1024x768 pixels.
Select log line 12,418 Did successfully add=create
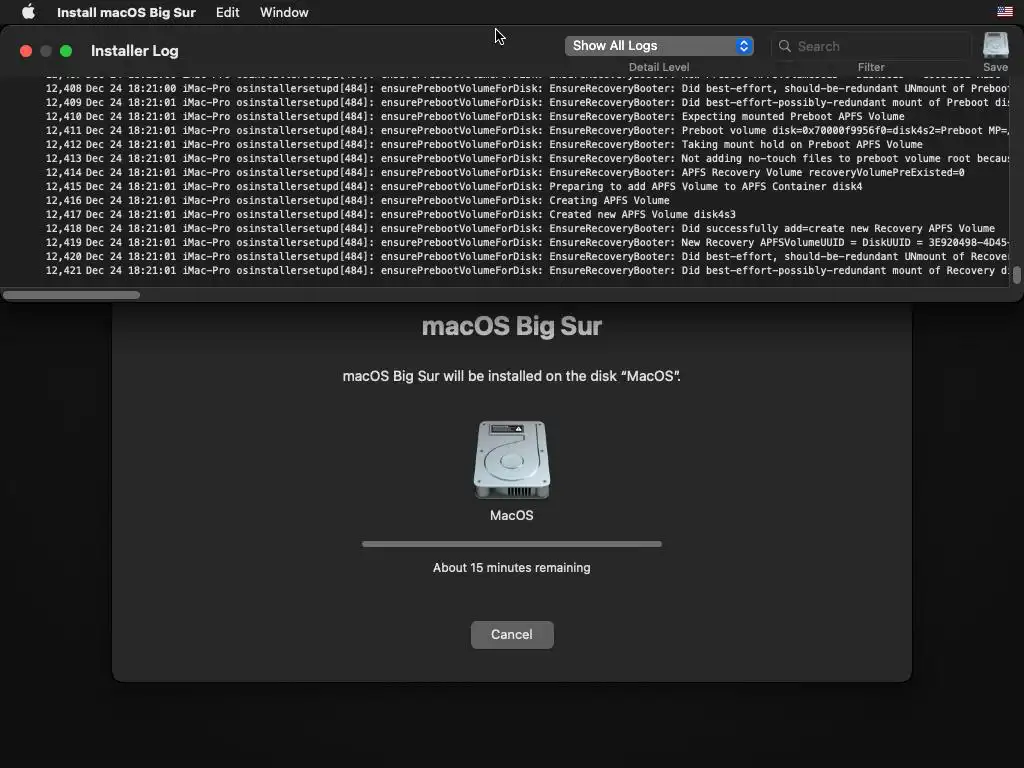tap(520, 229)
